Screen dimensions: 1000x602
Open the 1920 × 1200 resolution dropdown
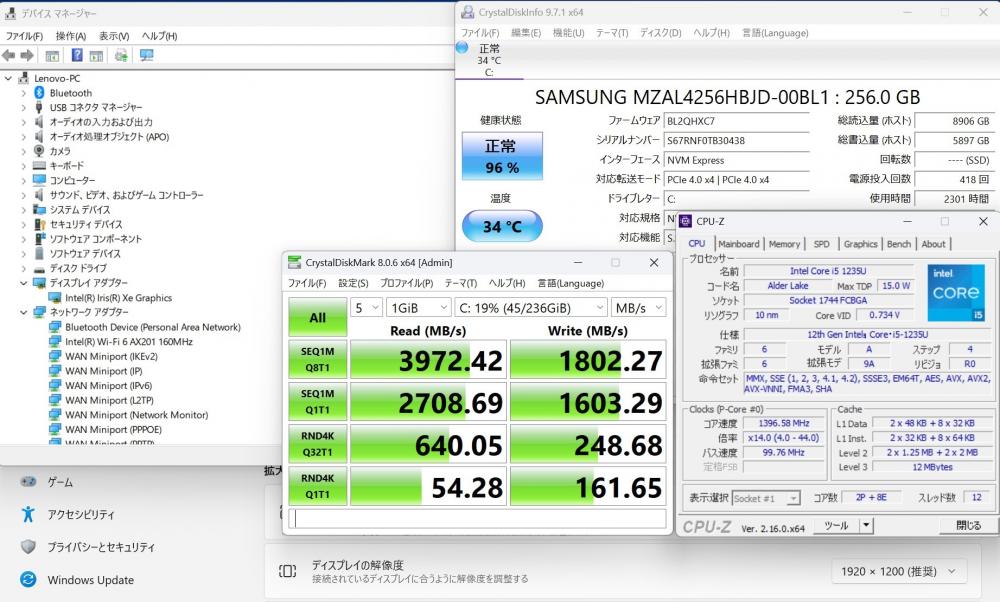click(x=898, y=571)
